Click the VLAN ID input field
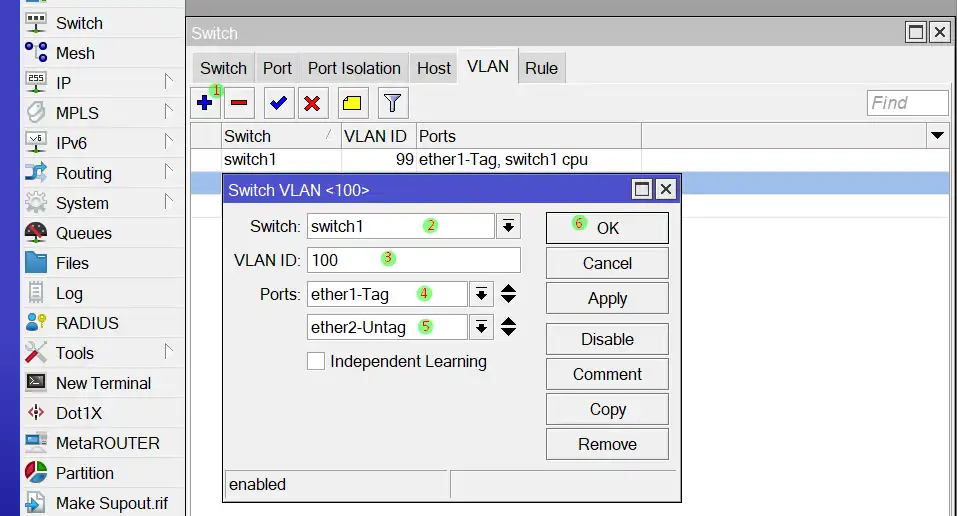This screenshot has width=957, height=516. coord(413,260)
